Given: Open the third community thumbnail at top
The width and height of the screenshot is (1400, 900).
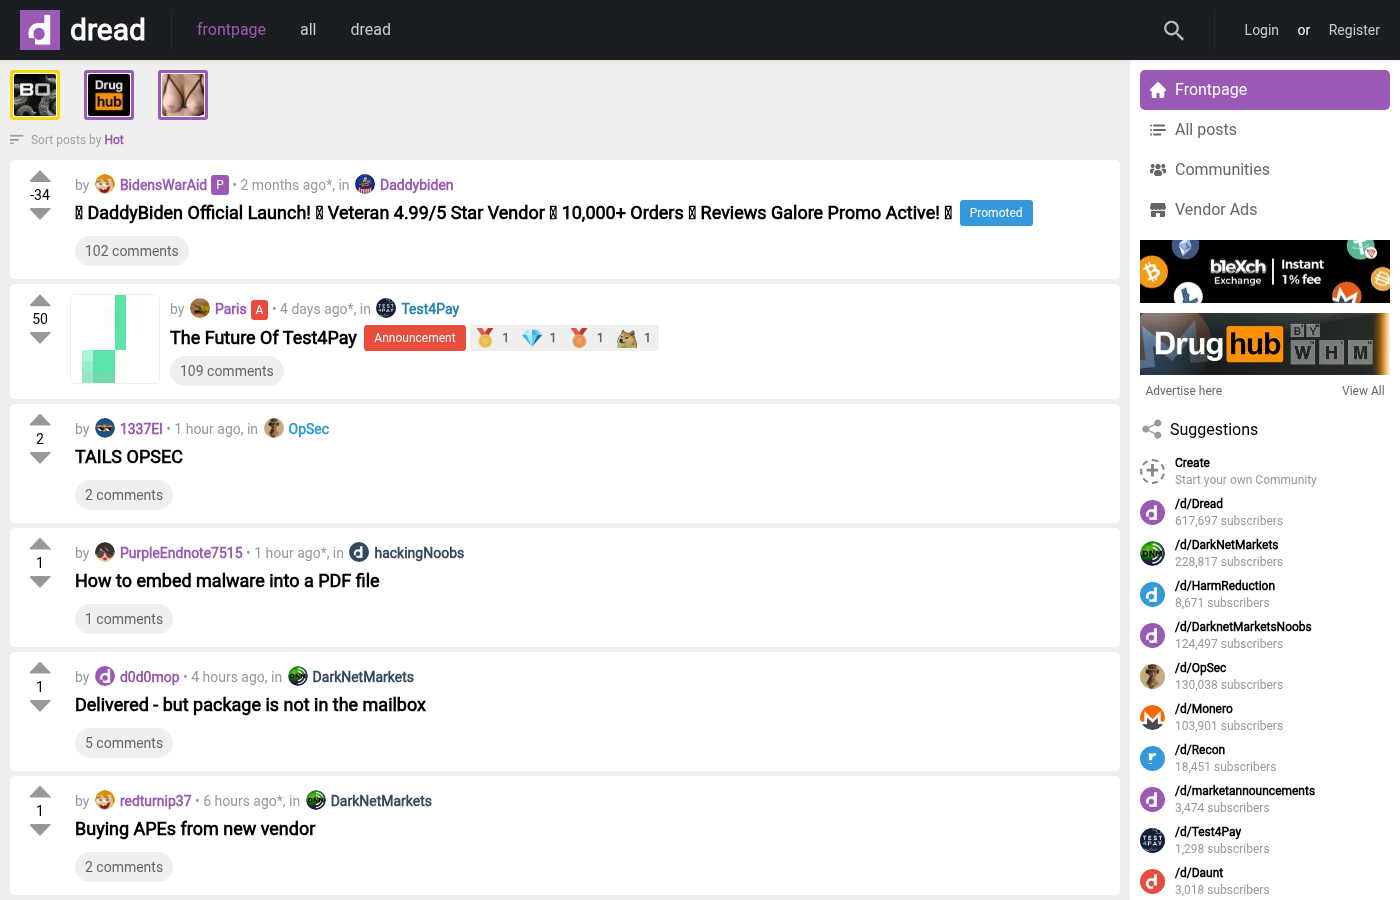Looking at the screenshot, I should click(183, 95).
